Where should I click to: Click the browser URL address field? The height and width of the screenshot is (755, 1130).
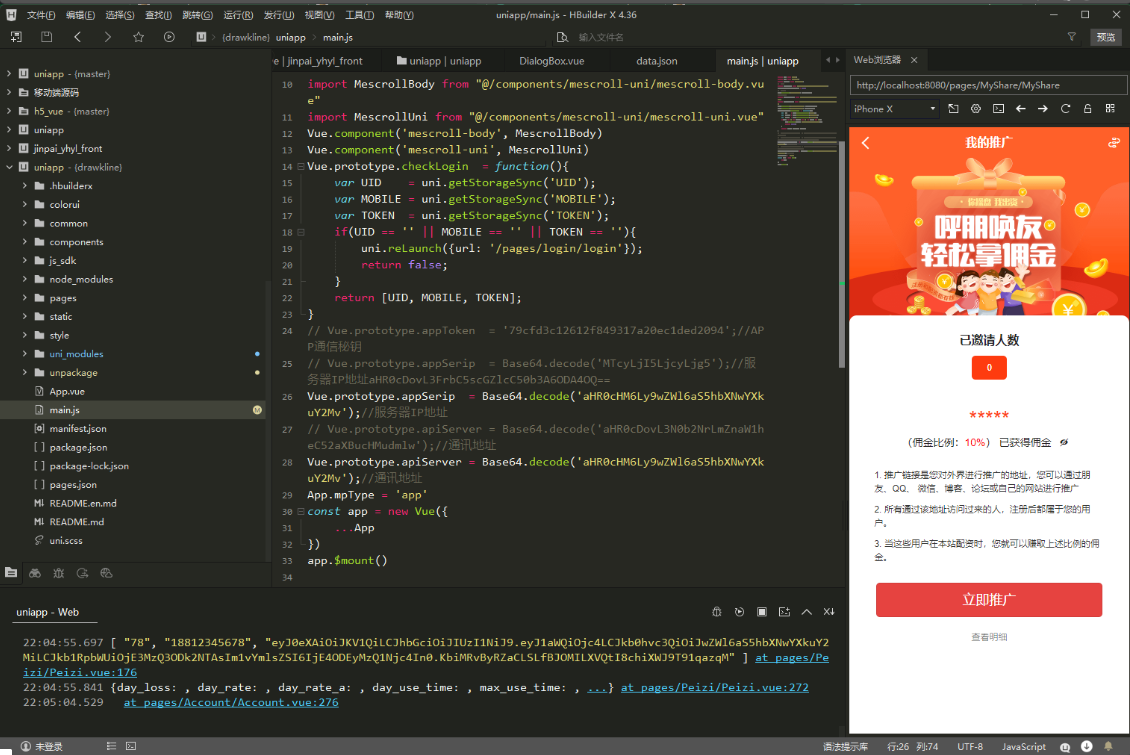coord(988,85)
